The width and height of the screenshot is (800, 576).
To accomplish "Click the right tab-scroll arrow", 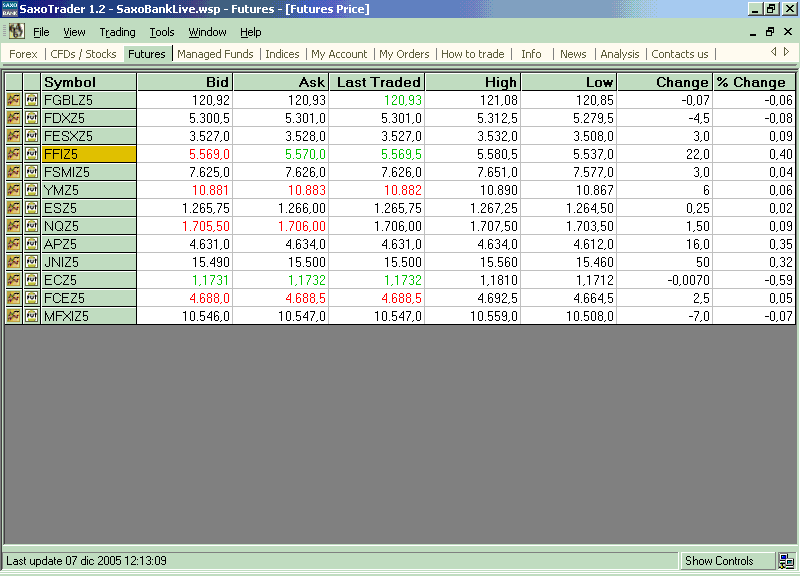I will [x=787, y=52].
